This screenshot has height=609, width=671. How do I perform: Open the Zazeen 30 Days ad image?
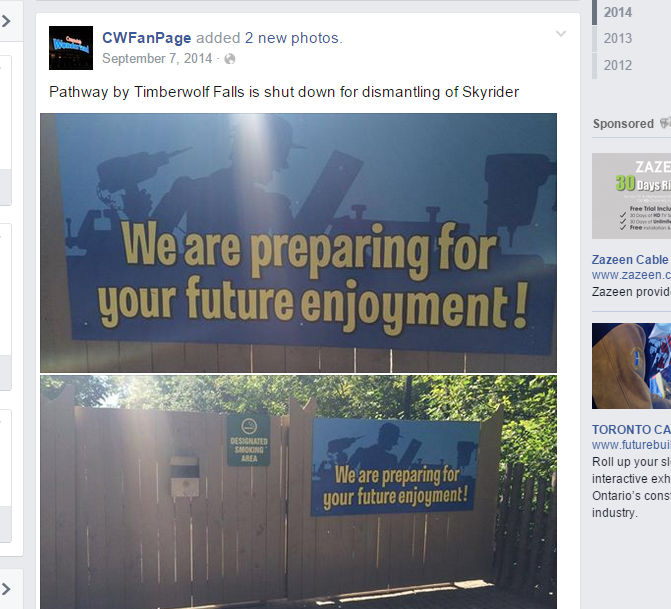coord(631,196)
